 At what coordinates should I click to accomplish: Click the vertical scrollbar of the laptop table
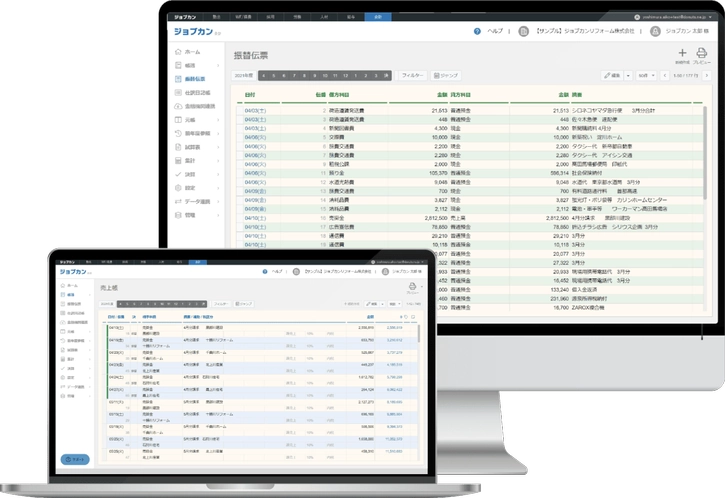(419, 333)
